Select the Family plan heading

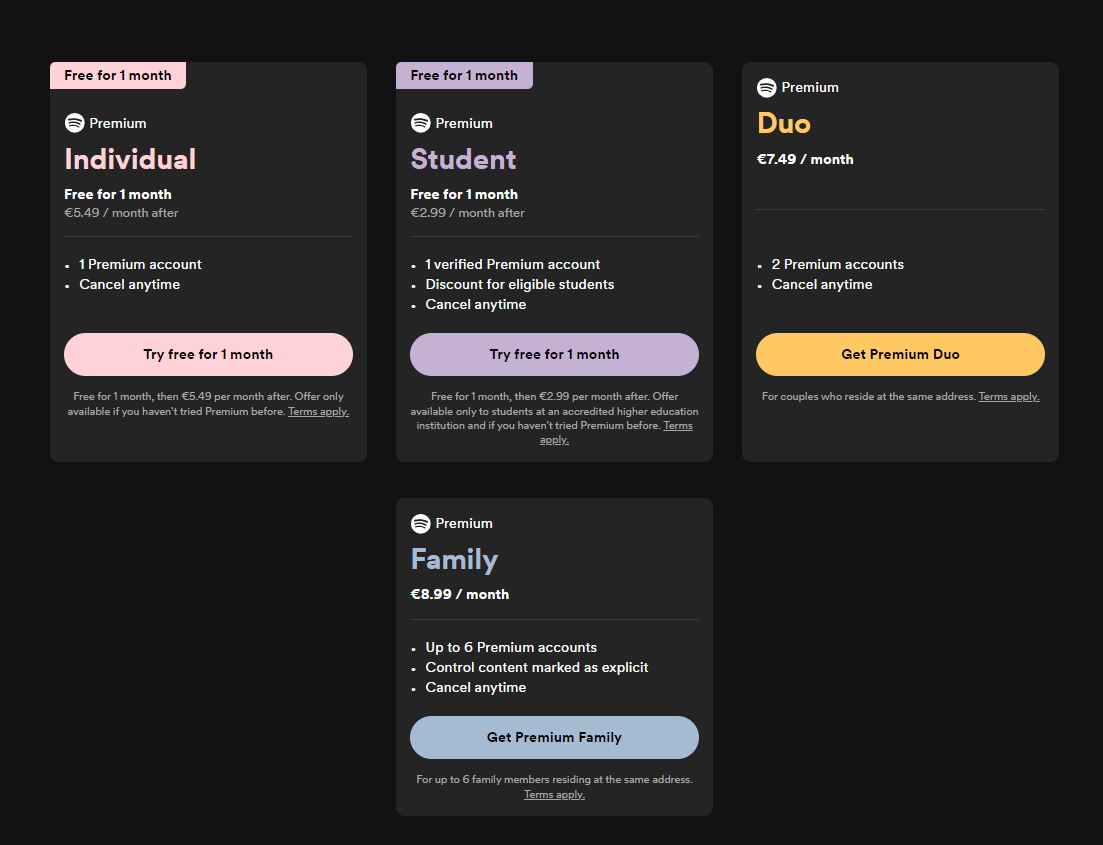coord(454,560)
